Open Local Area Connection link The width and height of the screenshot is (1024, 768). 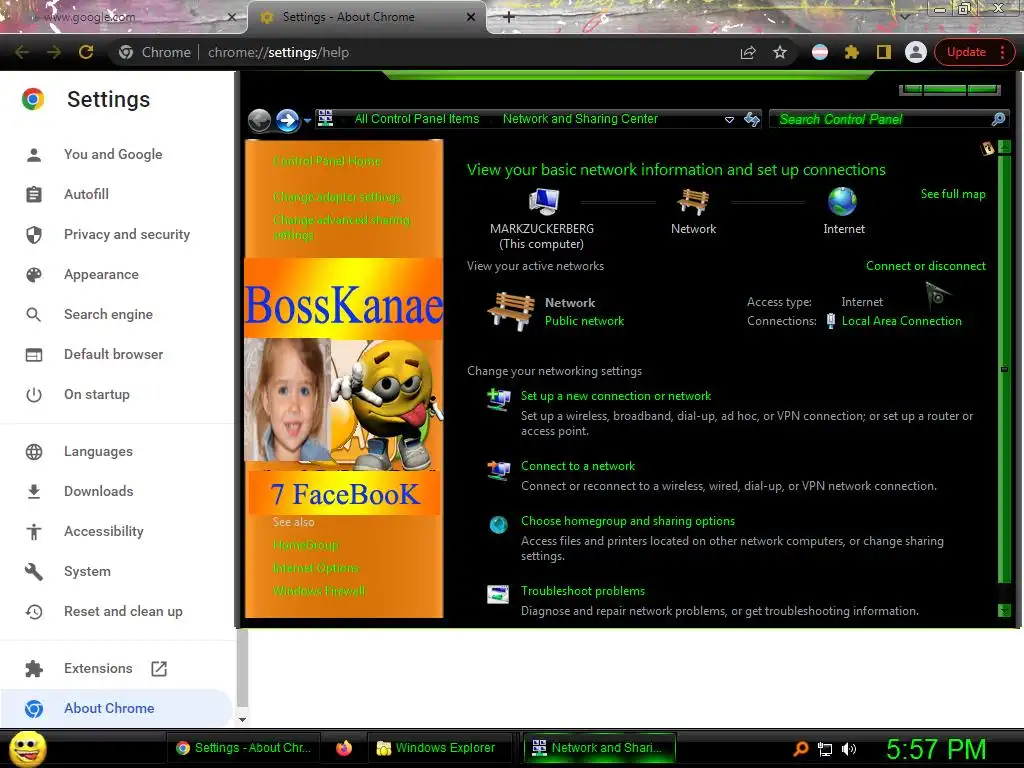pos(901,321)
